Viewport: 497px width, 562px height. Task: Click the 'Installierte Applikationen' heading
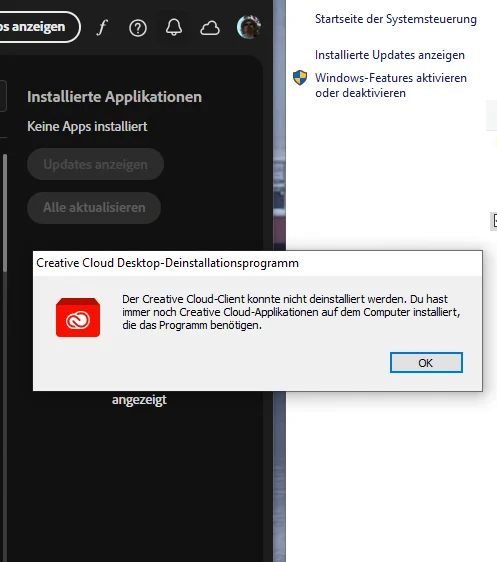click(115, 97)
